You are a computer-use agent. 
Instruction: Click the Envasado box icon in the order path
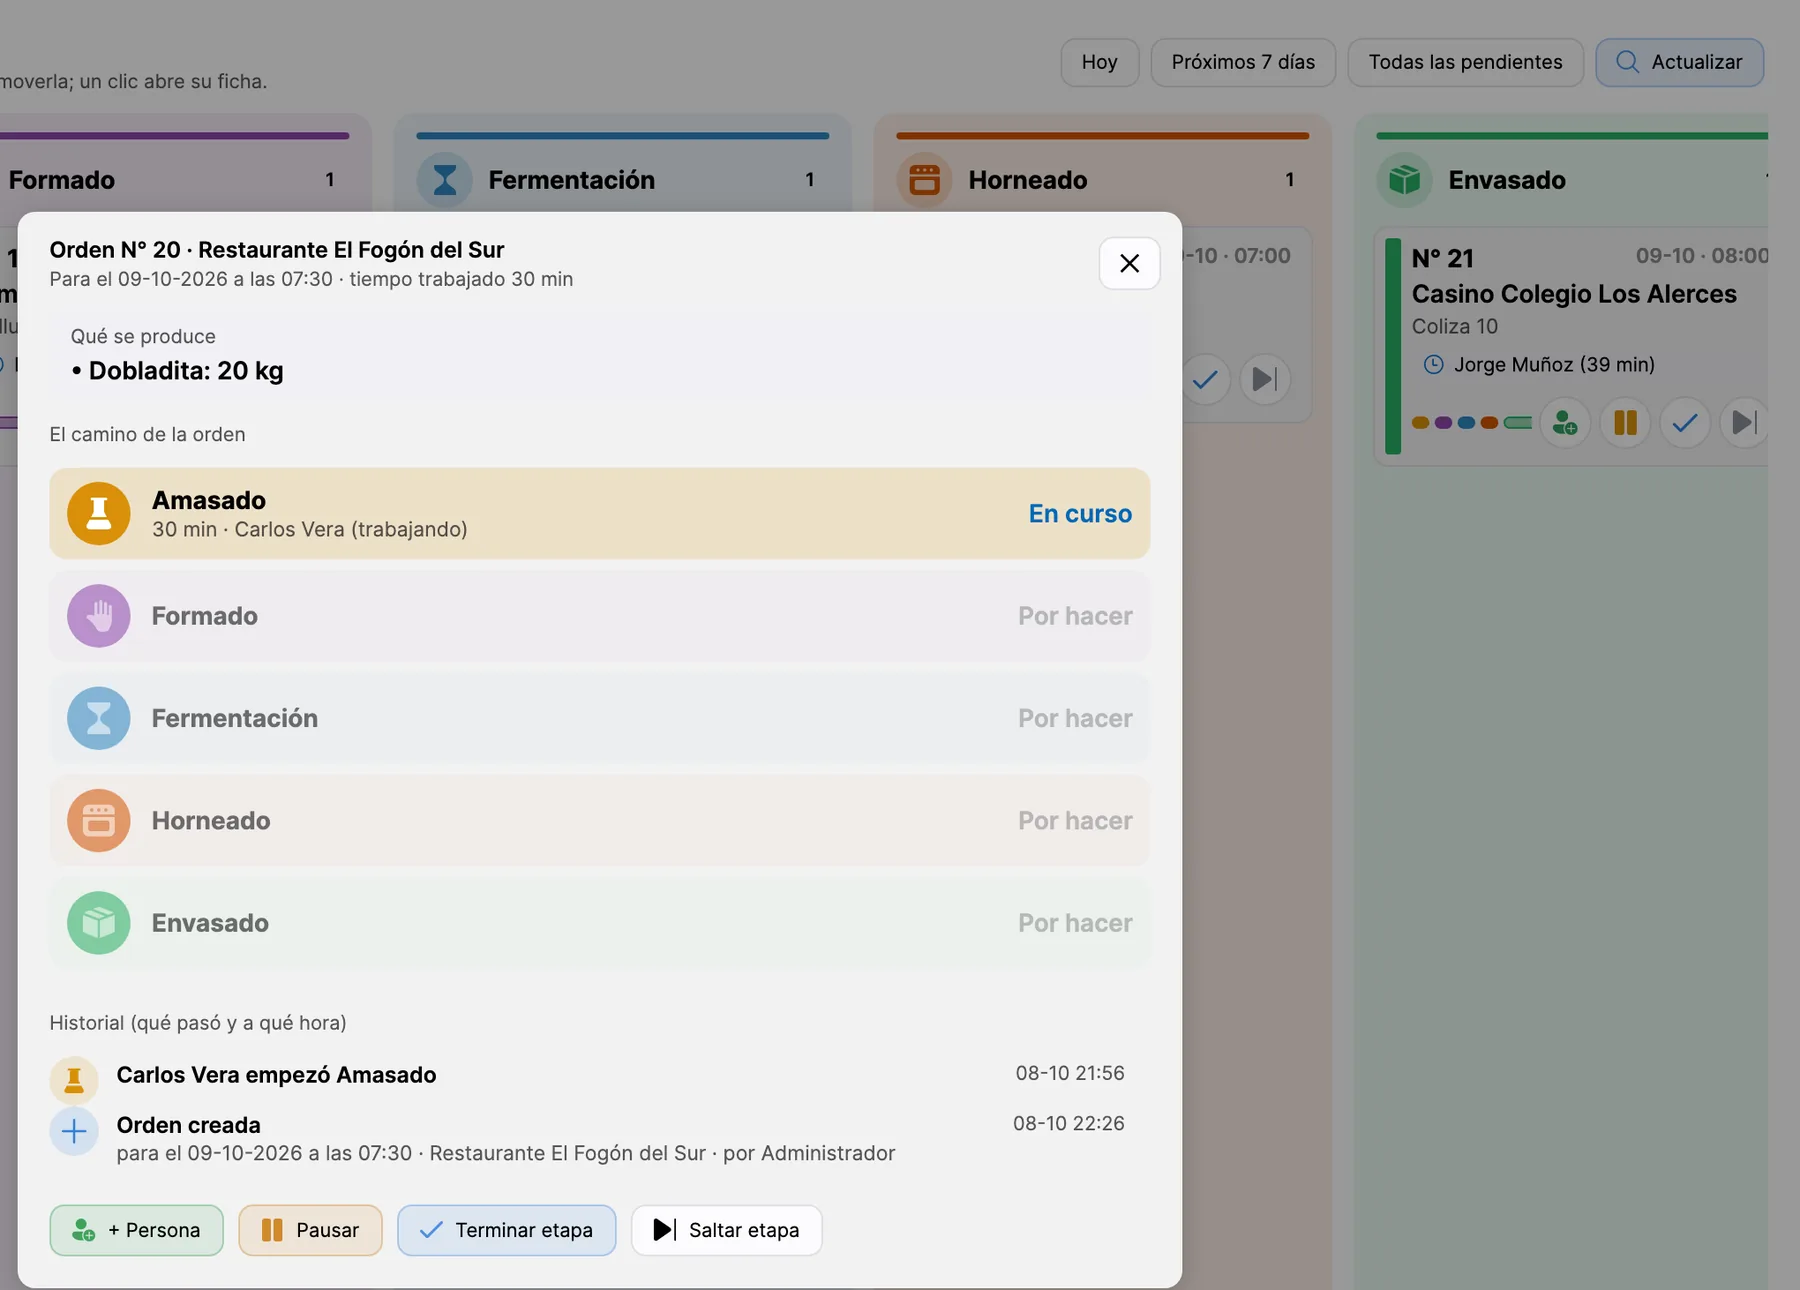(x=98, y=923)
